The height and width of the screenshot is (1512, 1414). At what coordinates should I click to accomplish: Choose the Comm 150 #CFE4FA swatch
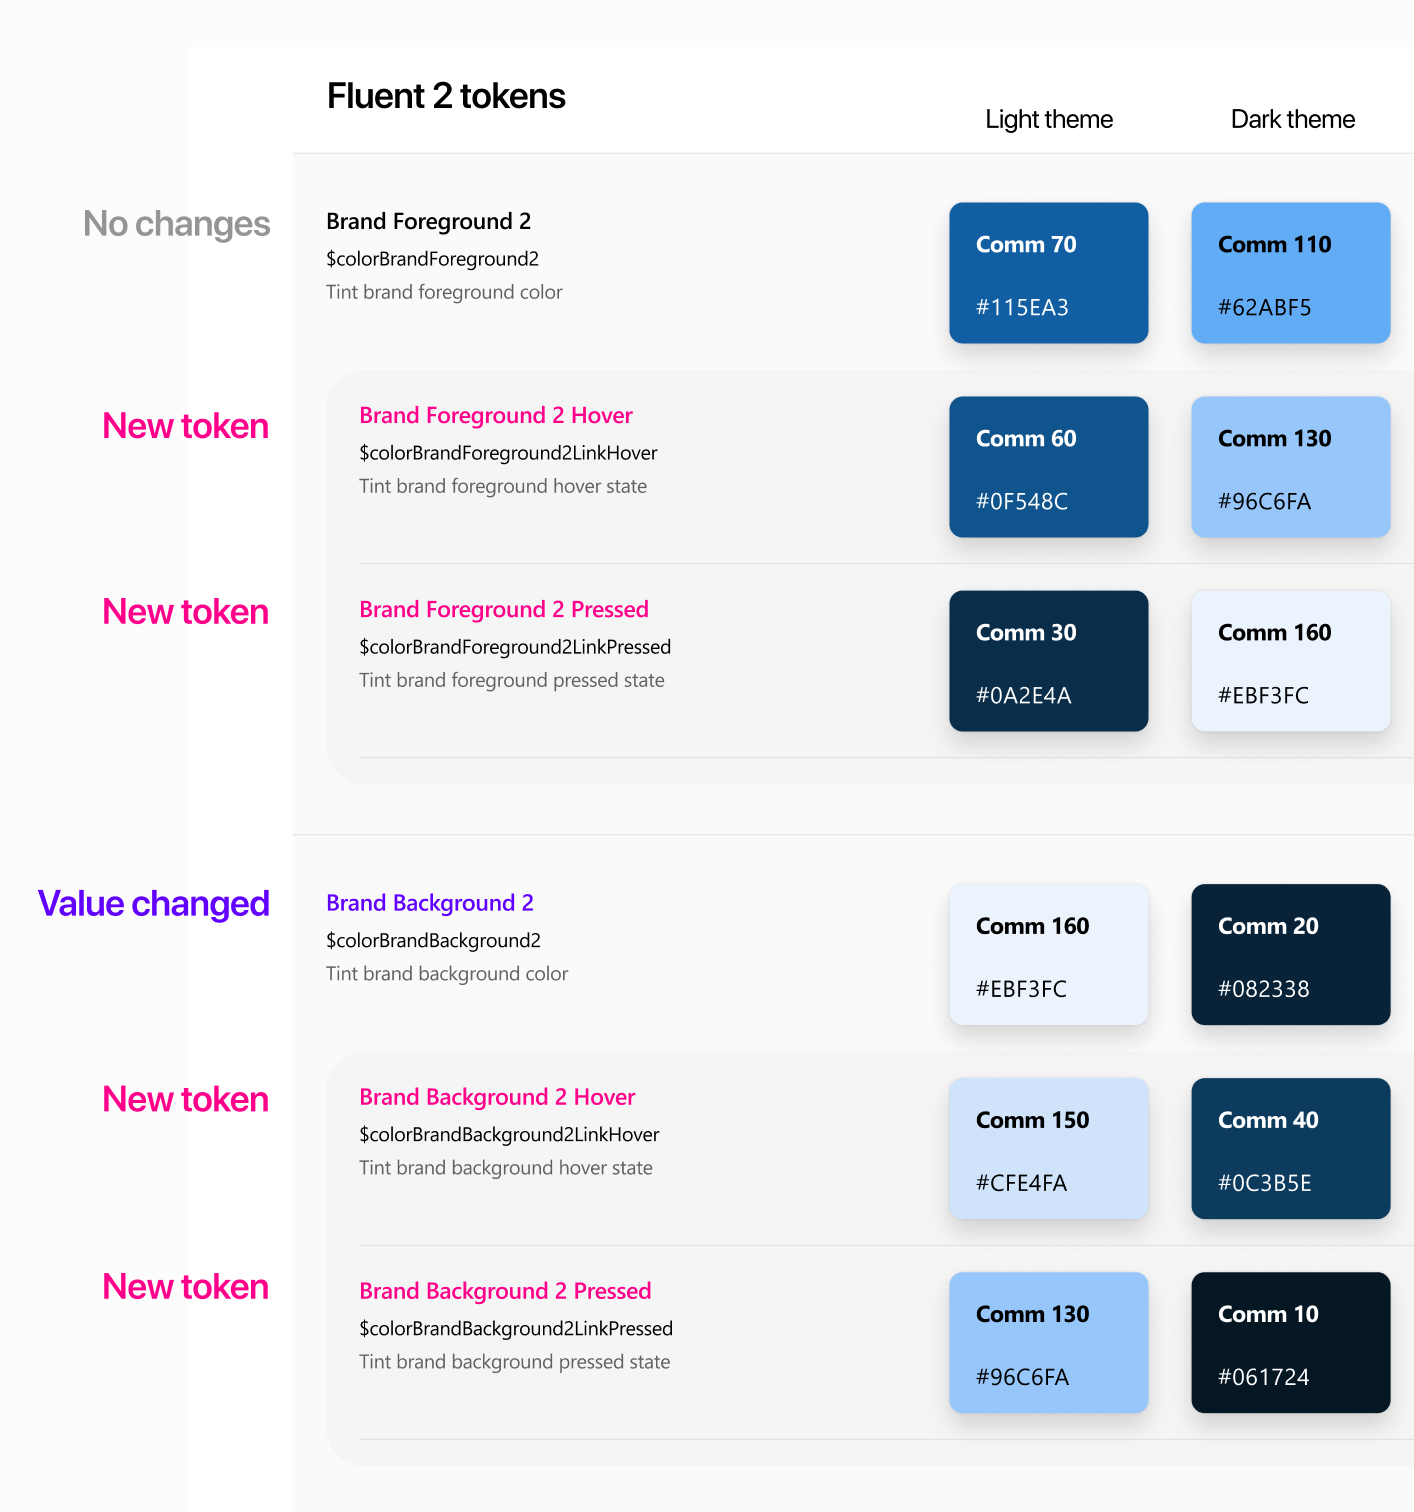(x=1048, y=1148)
